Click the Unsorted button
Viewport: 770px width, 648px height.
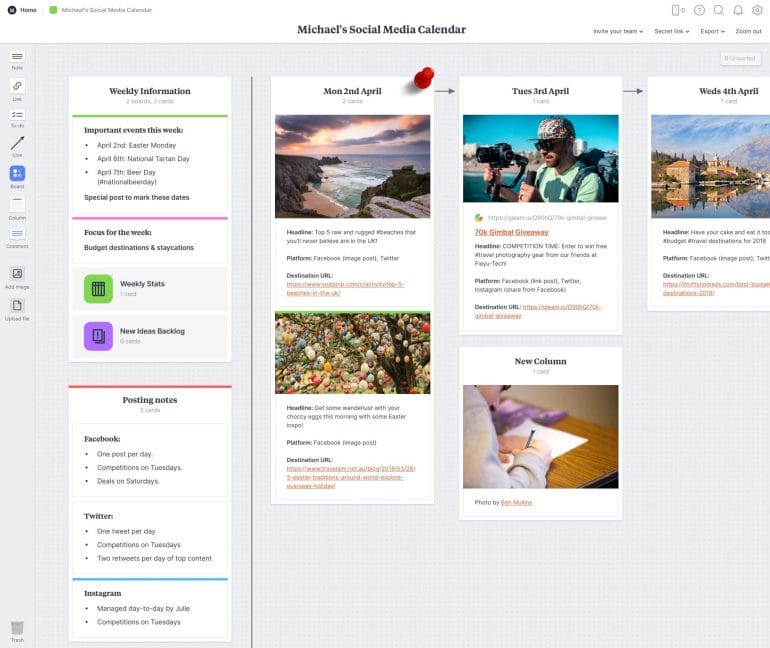pos(740,58)
